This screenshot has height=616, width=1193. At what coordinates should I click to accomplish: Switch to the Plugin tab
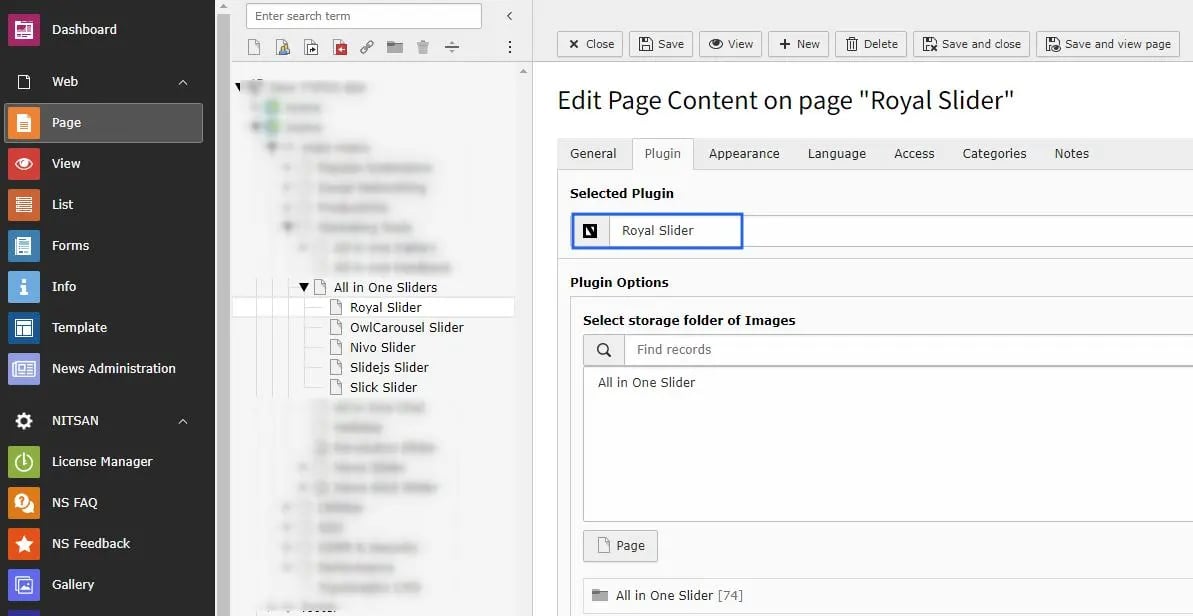point(663,154)
